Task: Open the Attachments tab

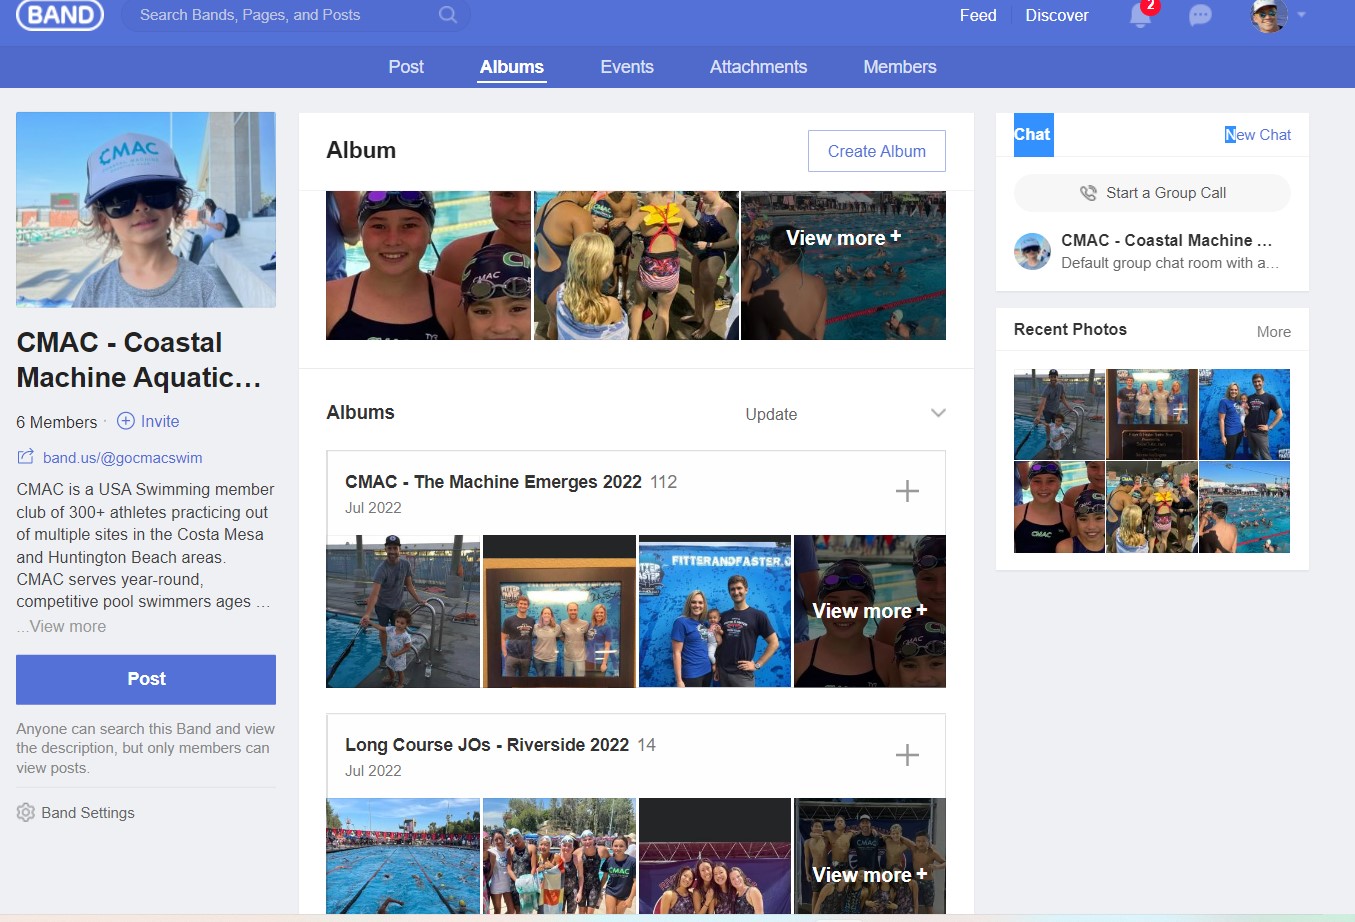Action: click(x=758, y=67)
